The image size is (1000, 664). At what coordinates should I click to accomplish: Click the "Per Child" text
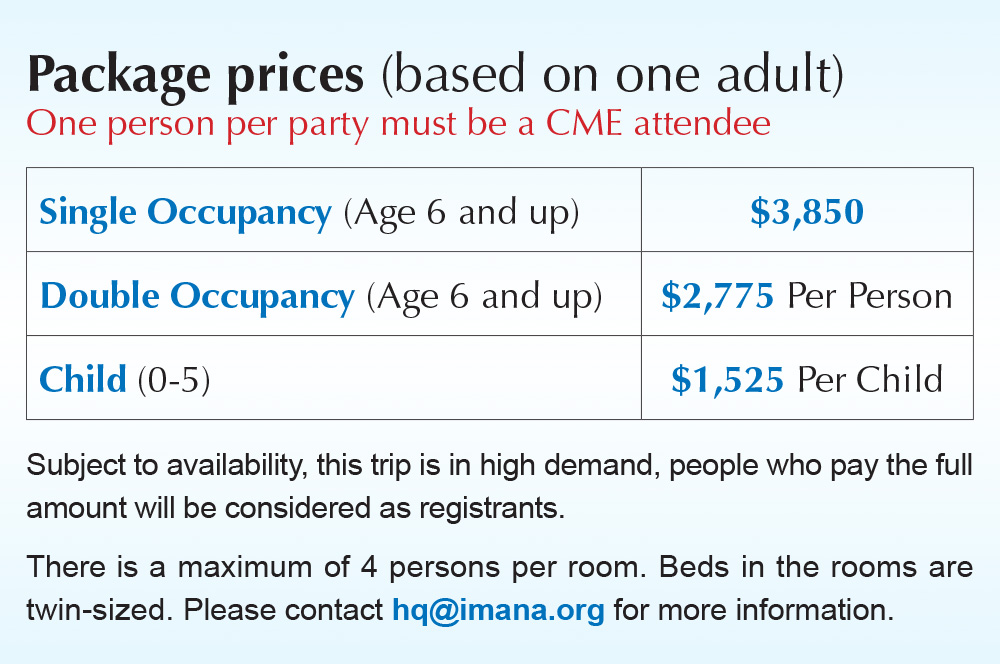click(x=870, y=380)
